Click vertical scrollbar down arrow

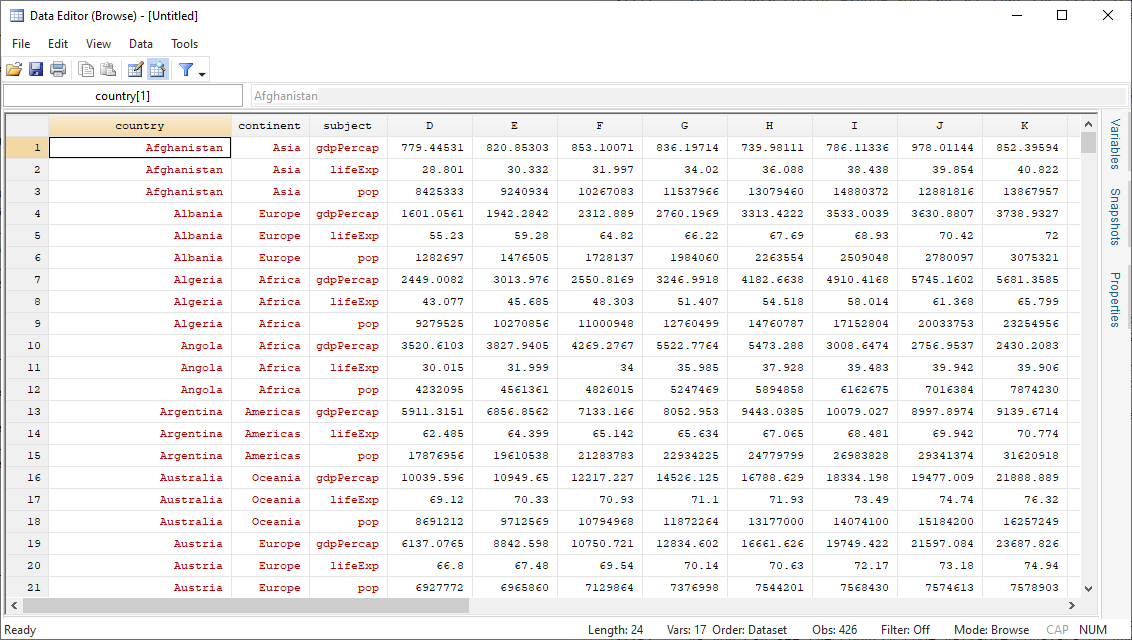pyautogui.click(x=1089, y=589)
